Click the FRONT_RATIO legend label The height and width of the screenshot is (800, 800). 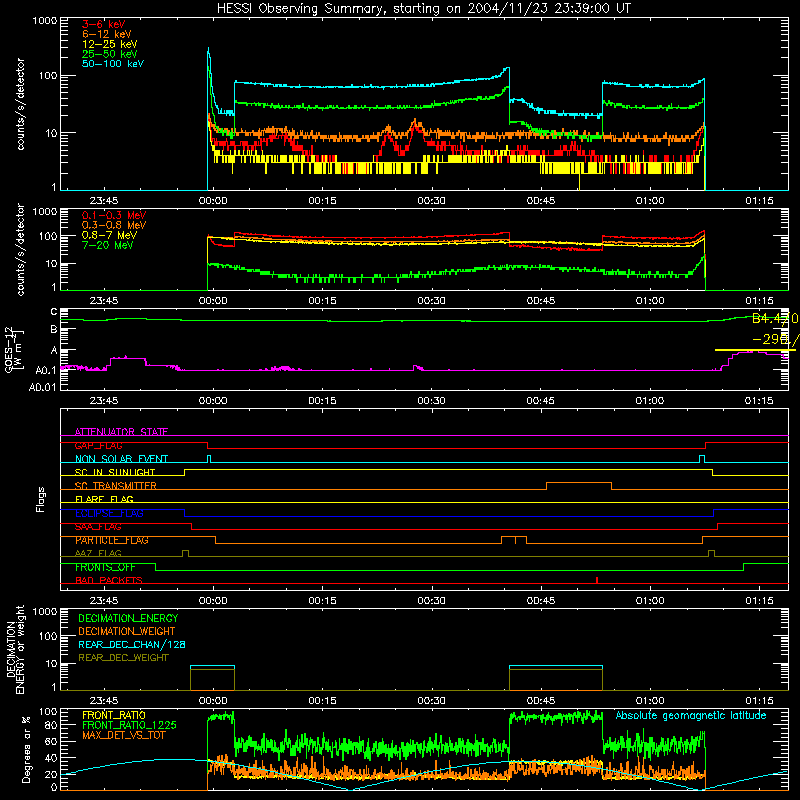coord(113,715)
